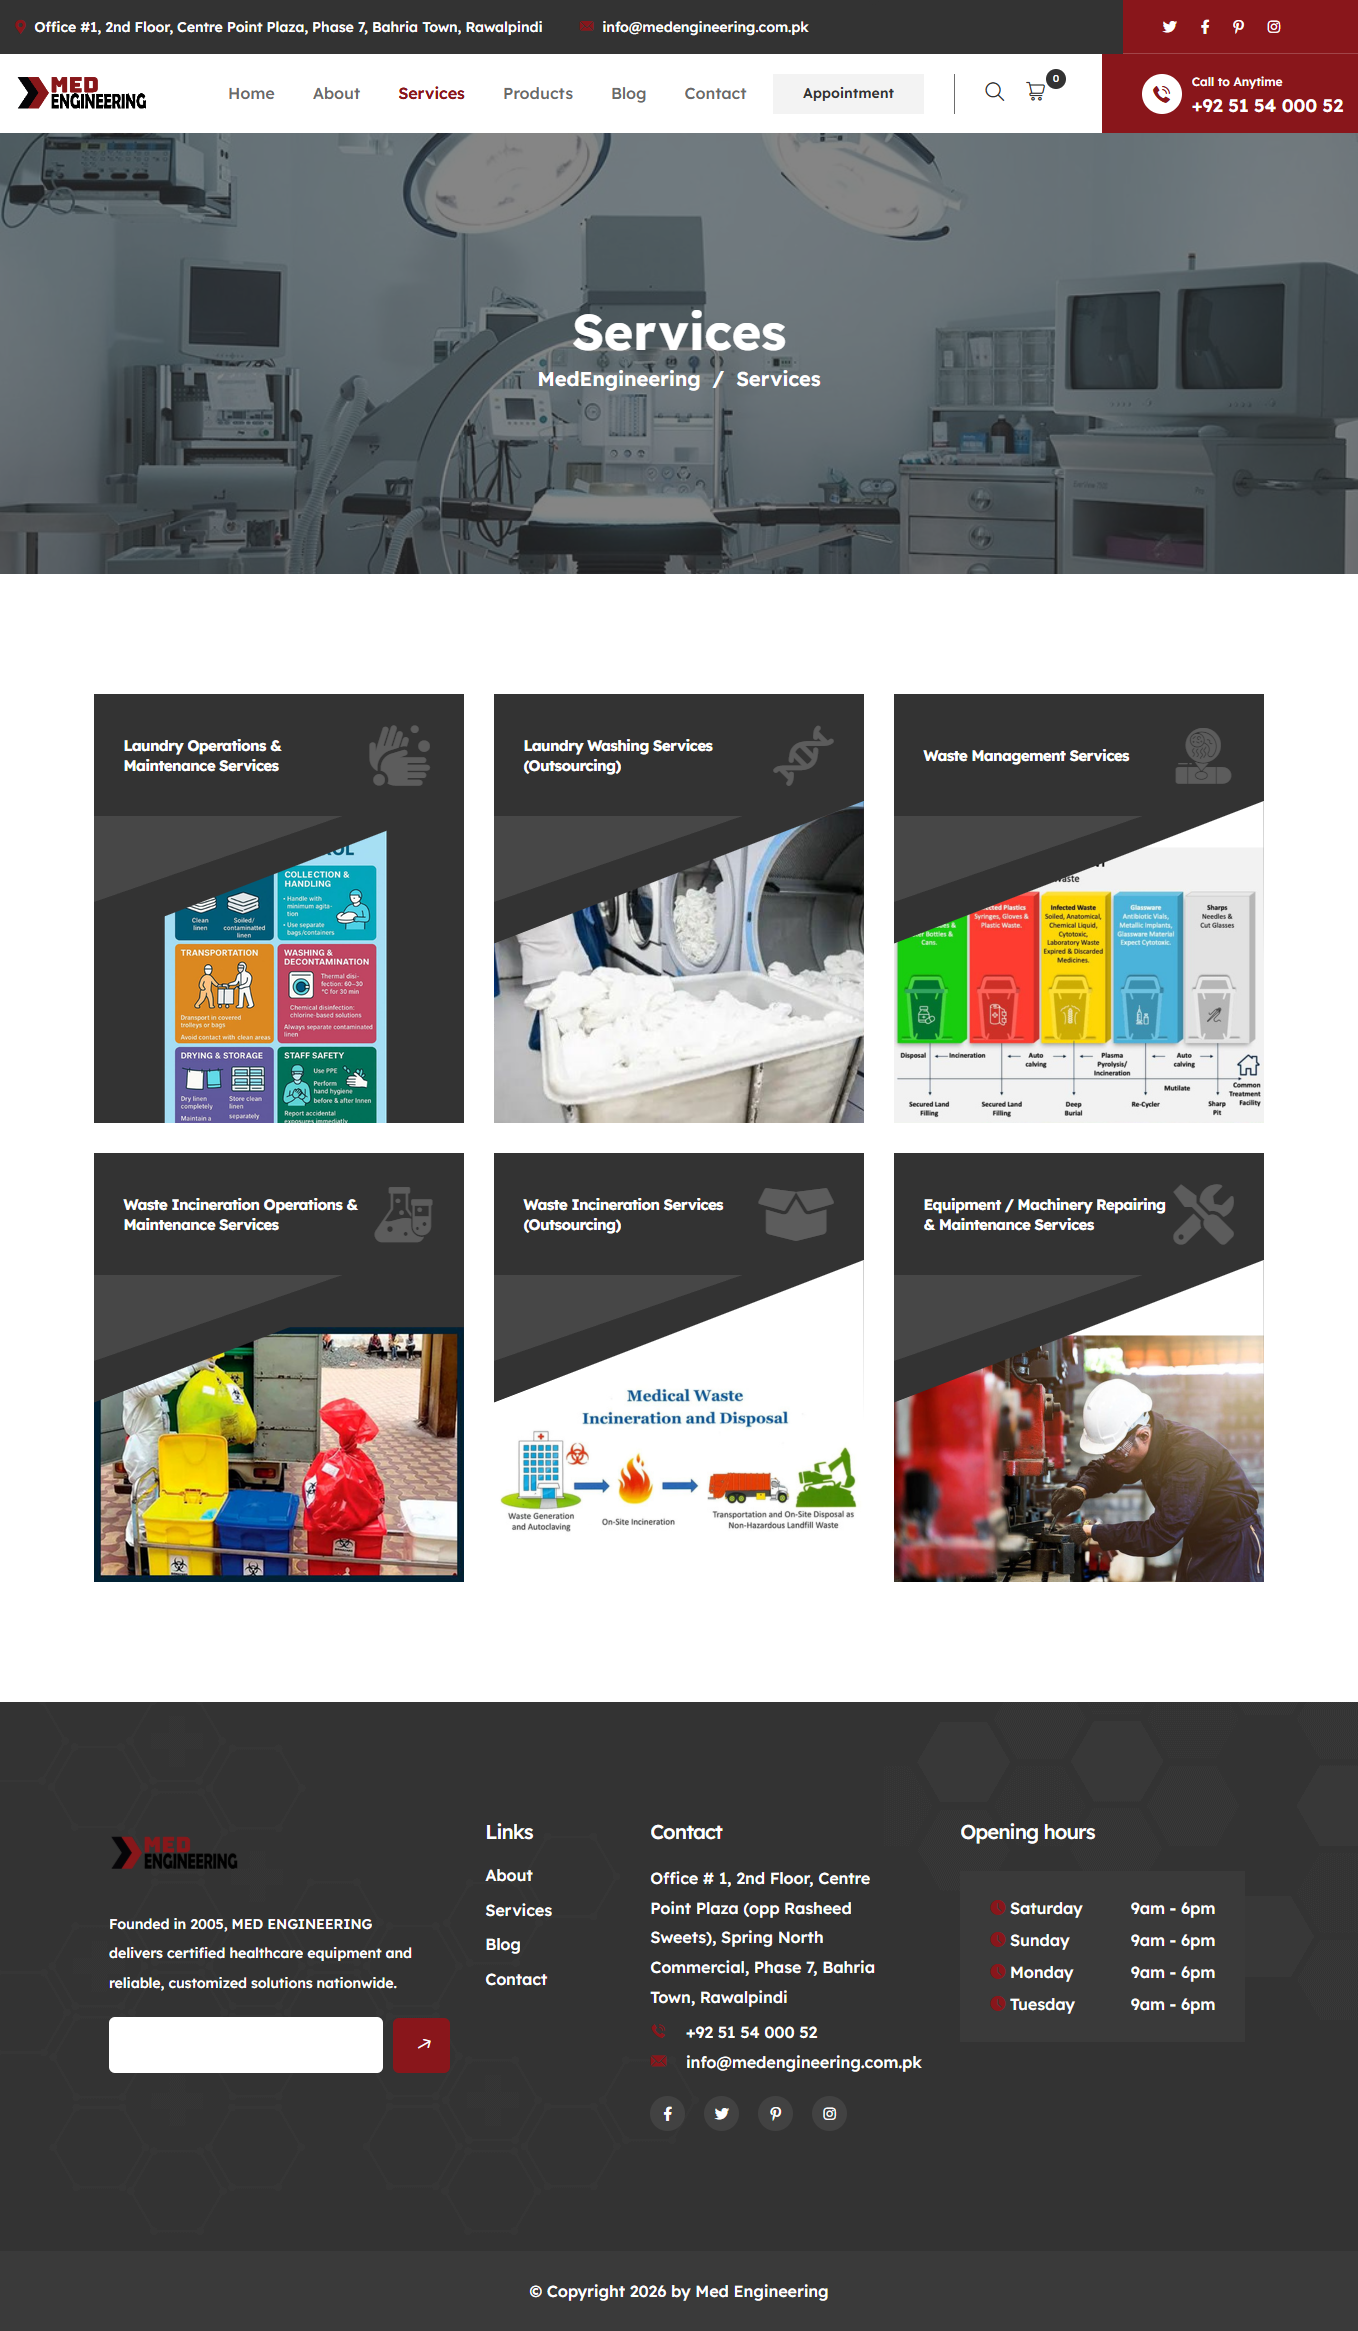Click the footer Facebook circle icon
The image size is (1358, 2331).
668,2113
